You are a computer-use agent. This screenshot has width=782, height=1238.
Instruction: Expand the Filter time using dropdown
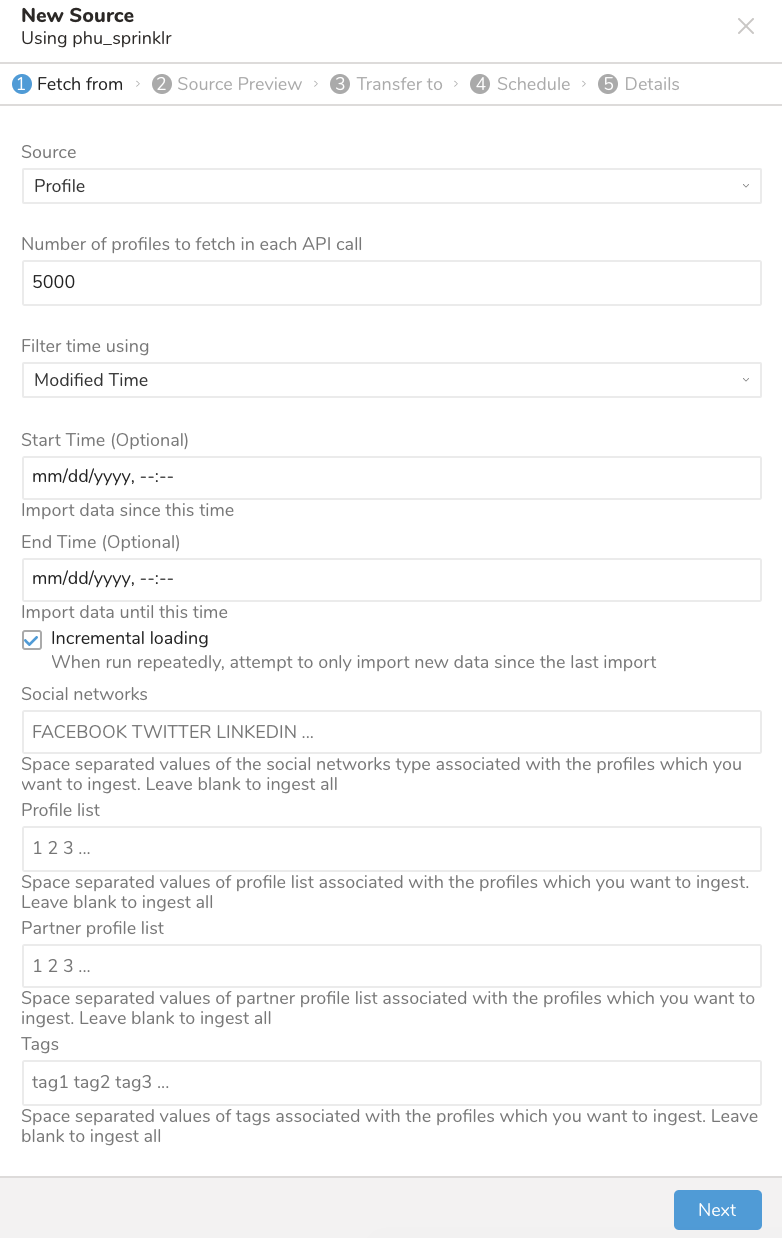coord(391,380)
